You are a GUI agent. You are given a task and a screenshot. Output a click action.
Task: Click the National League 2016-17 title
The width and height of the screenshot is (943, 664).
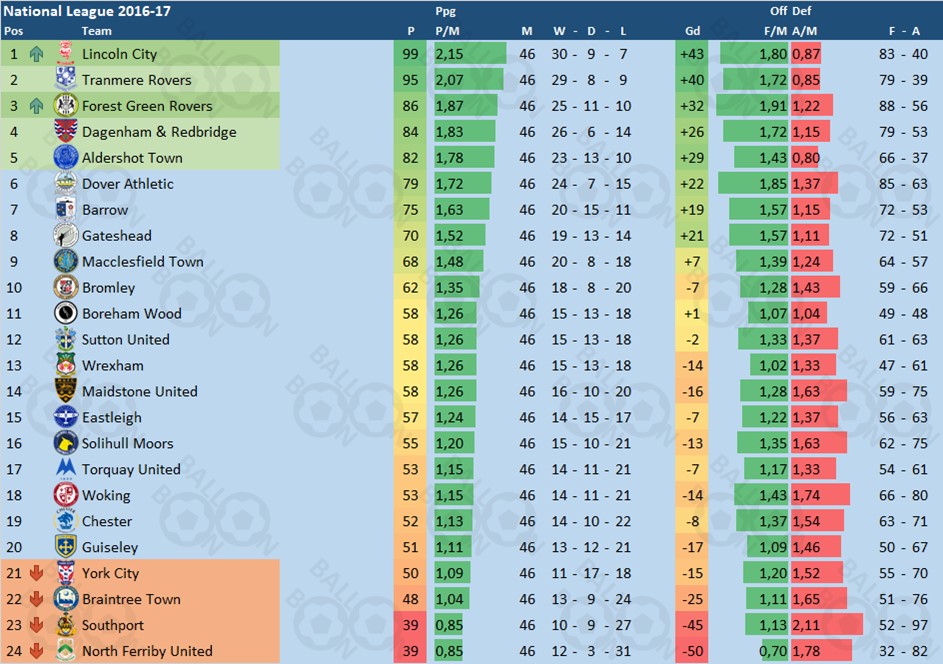[87, 11]
